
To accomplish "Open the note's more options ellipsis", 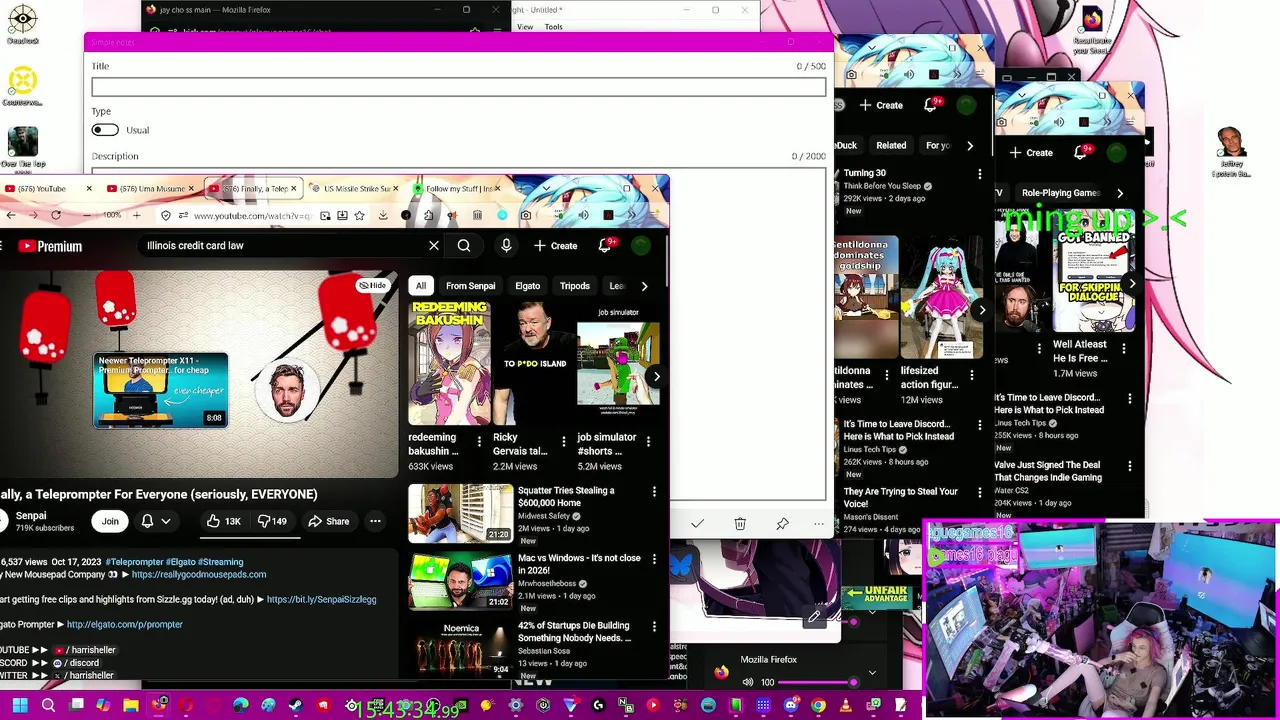I will 819,524.
